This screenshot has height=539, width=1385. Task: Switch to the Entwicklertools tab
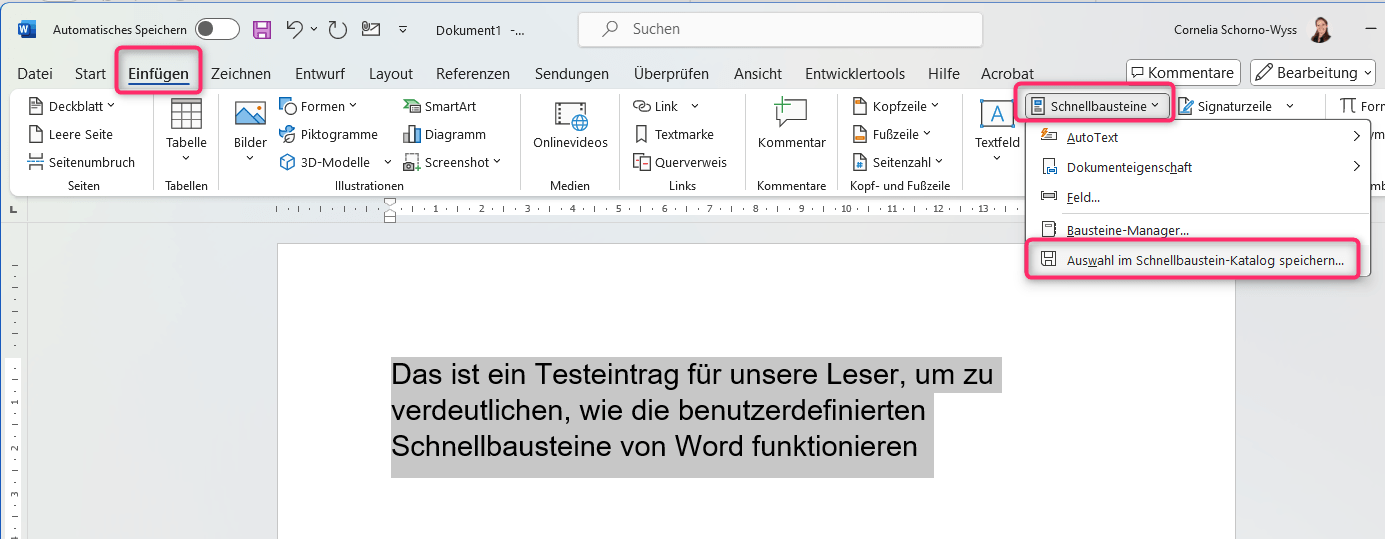click(855, 73)
